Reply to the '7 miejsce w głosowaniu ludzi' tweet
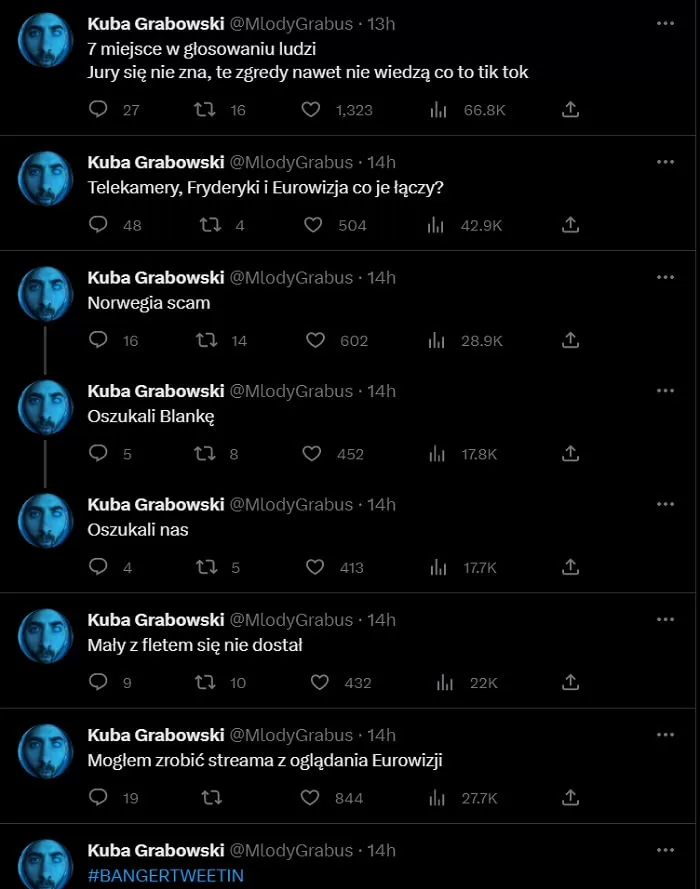The width and height of the screenshot is (700, 889). [x=98, y=109]
